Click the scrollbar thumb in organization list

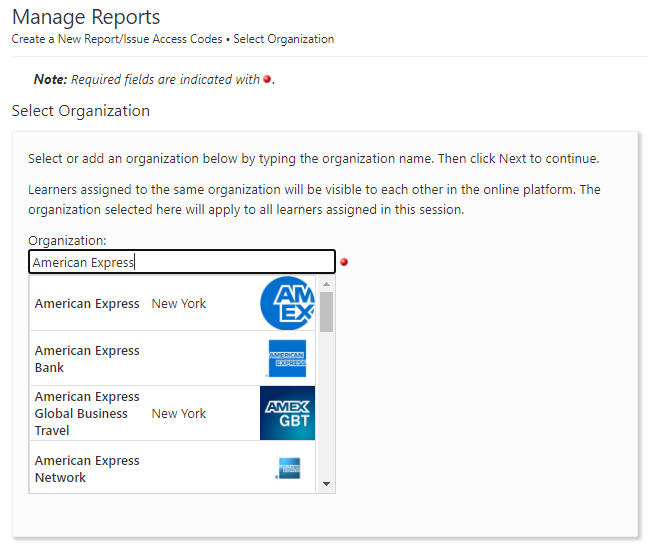click(x=326, y=312)
